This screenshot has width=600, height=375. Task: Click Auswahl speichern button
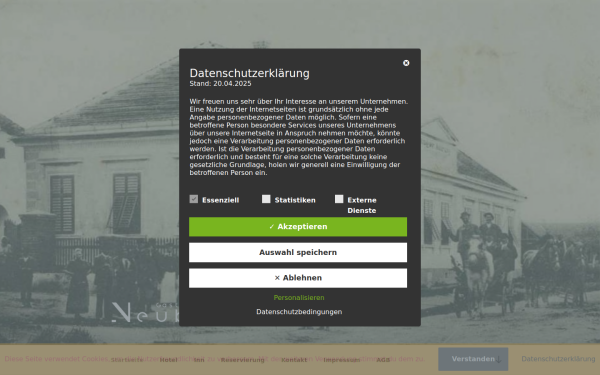[298, 253]
